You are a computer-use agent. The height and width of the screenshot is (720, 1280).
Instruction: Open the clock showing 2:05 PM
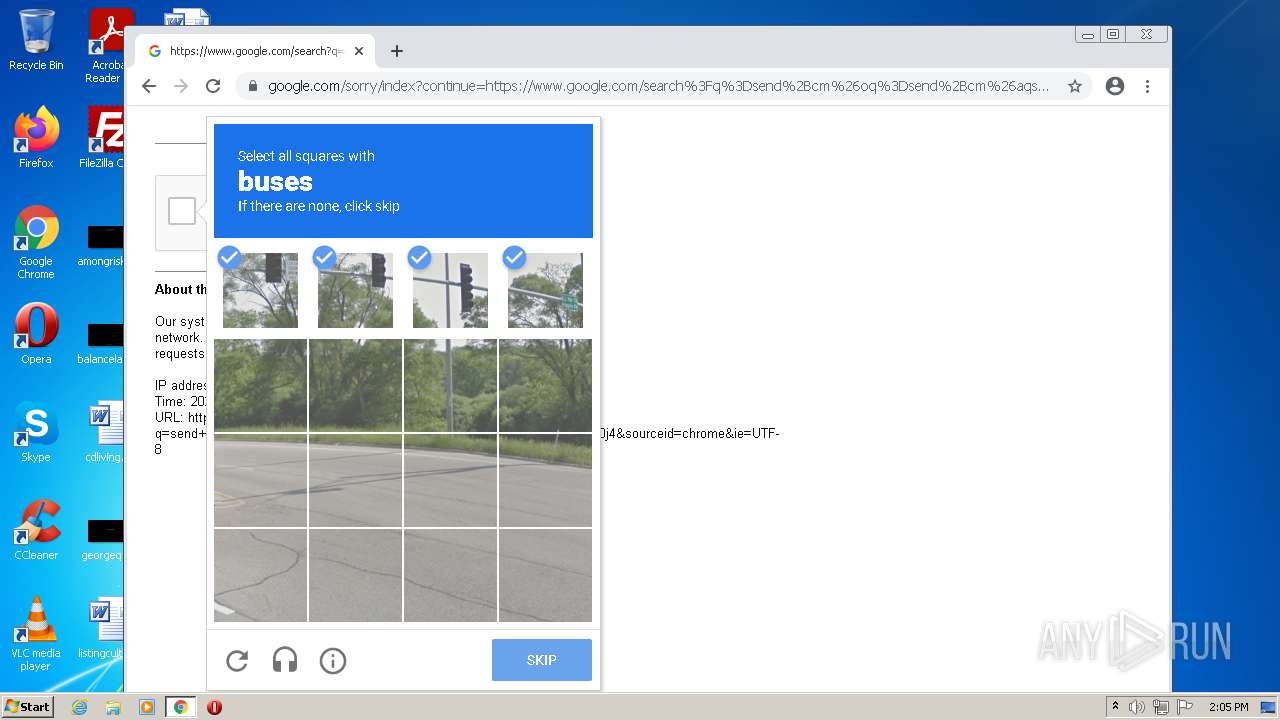coord(1228,707)
